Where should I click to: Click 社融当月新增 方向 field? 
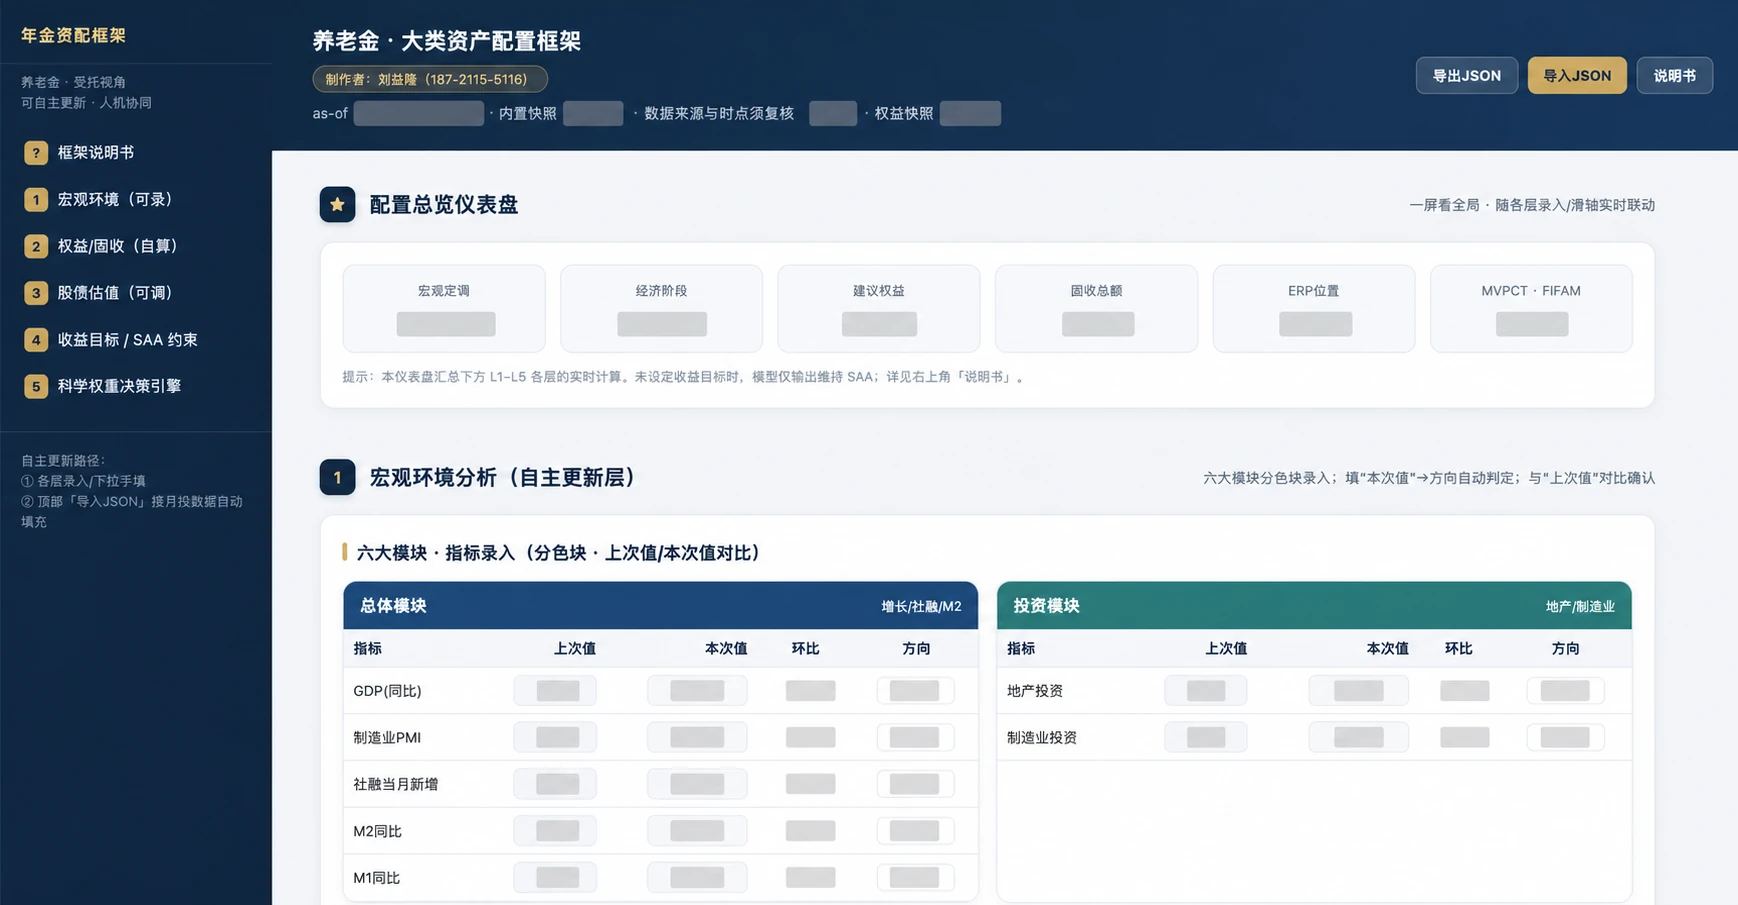[915, 784]
